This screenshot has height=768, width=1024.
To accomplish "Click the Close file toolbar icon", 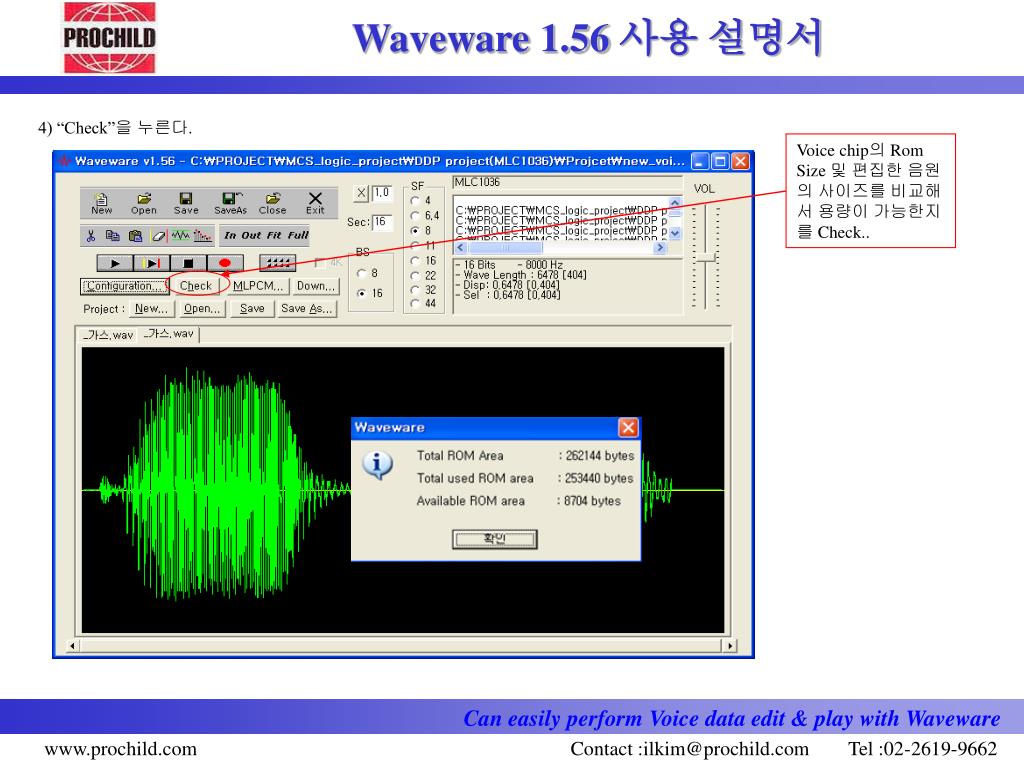I will tap(272, 204).
